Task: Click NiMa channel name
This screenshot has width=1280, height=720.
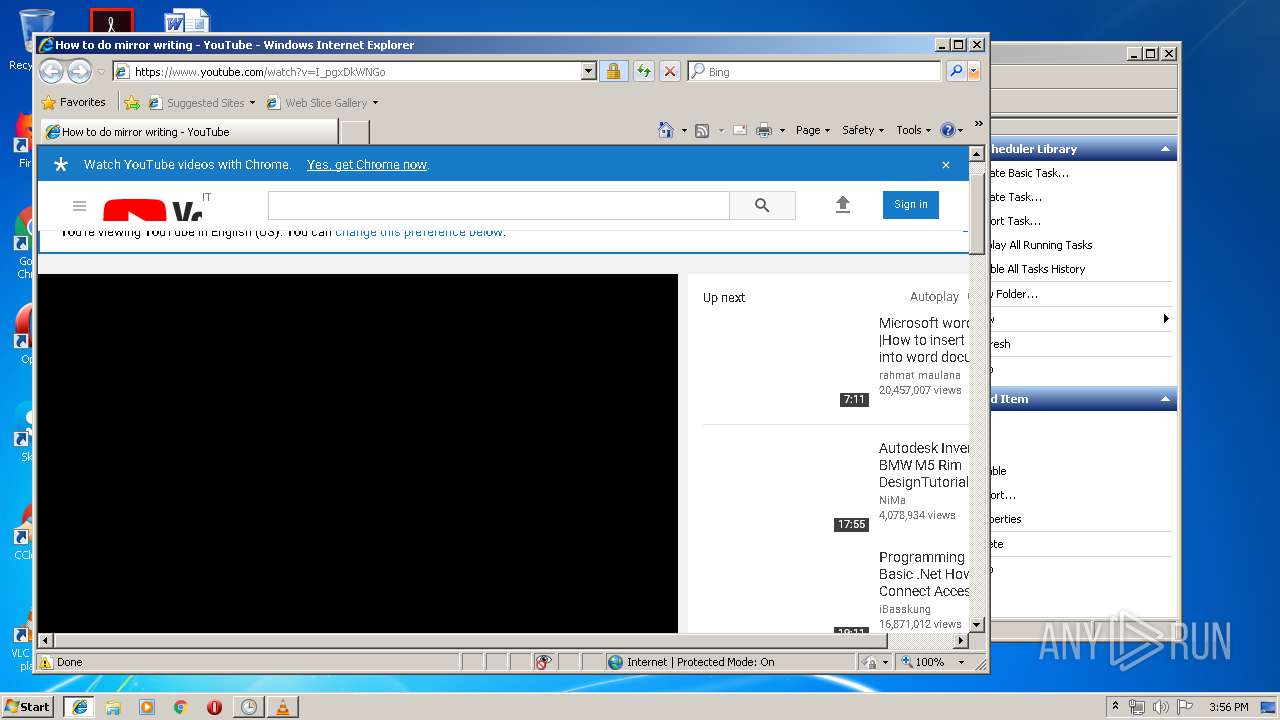Action: pos(892,500)
